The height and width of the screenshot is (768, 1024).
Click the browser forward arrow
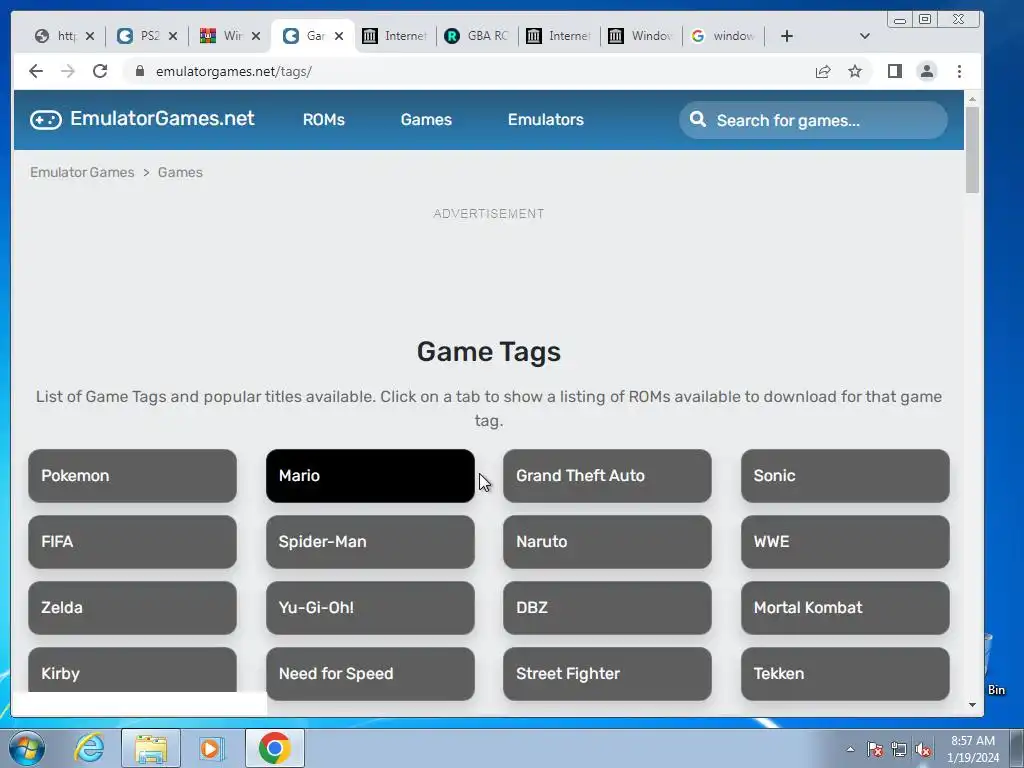(x=68, y=71)
